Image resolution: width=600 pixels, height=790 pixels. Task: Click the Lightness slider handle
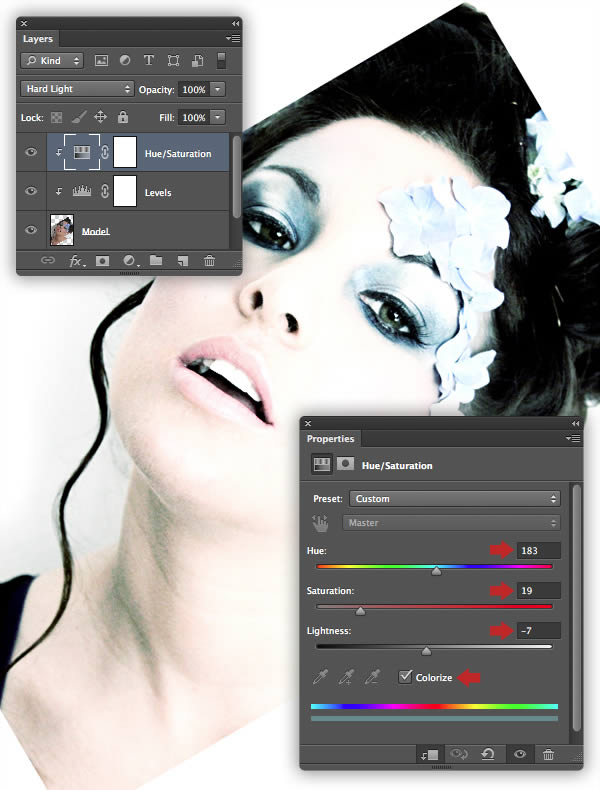[x=426, y=651]
